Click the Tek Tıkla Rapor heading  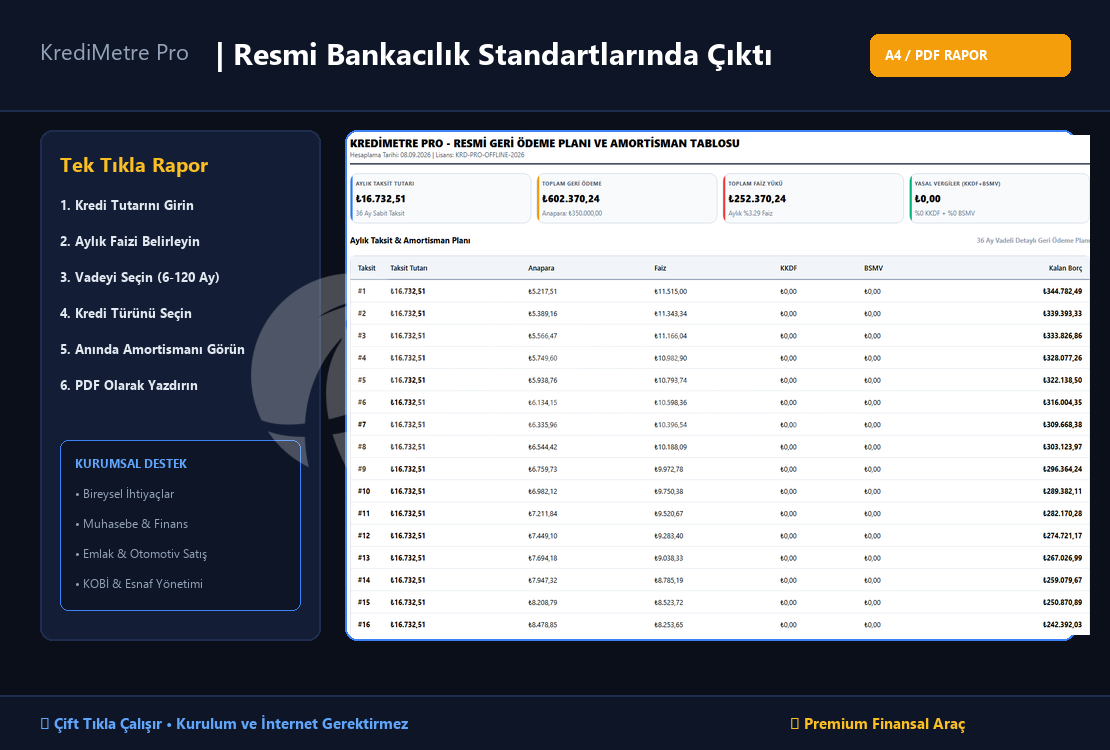(x=134, y=165)
